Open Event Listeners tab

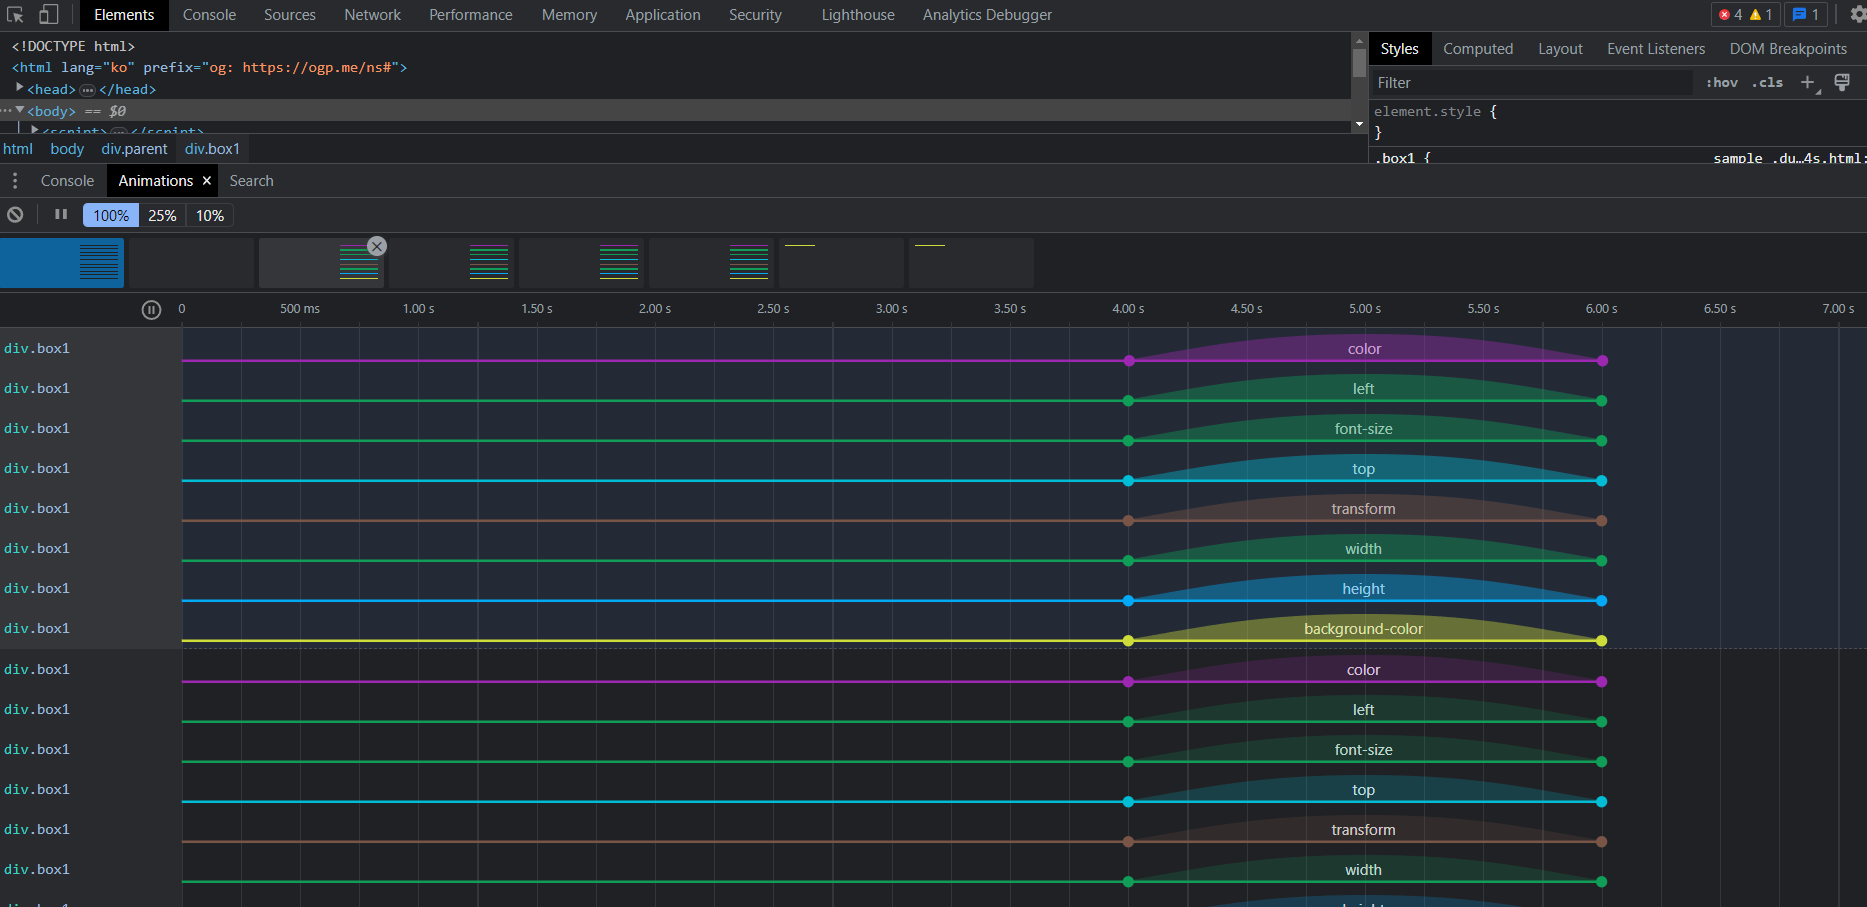coord(1656,49)
